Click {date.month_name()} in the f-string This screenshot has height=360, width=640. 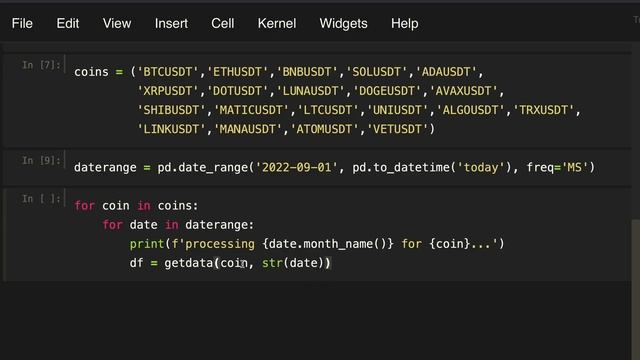[328, 244]
